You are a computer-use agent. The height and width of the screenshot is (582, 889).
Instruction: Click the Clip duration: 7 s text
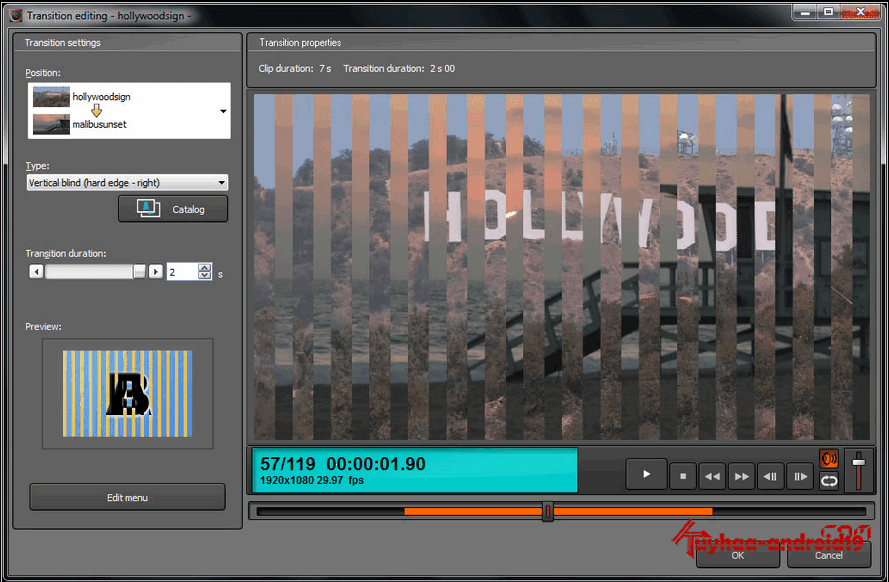pyautogui.click(x=294, y=69)
